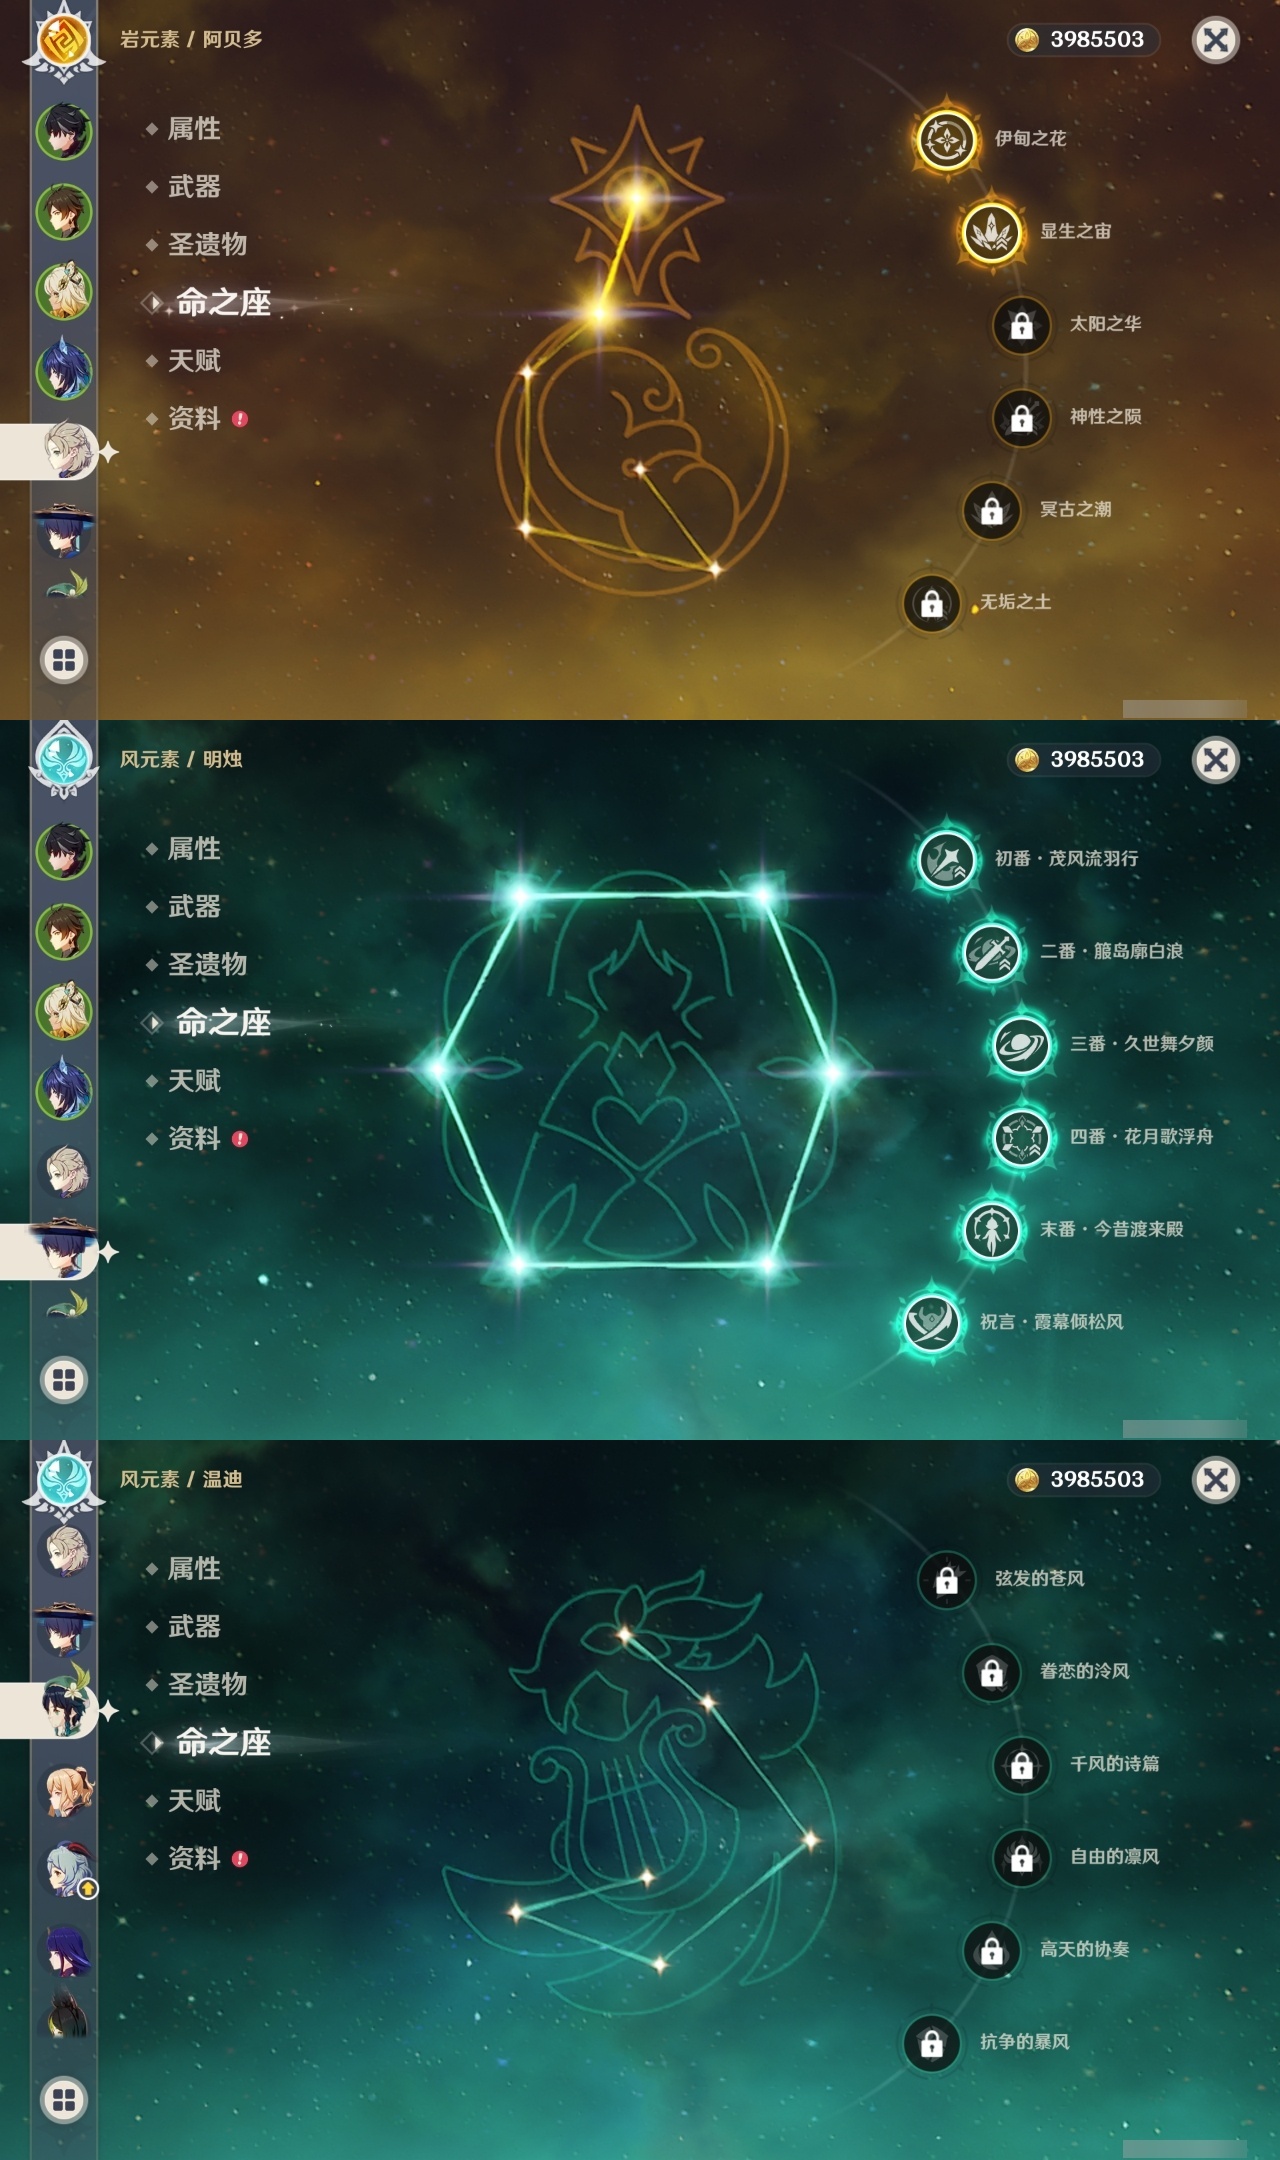Click the mora balance 3985503 in top panel
Image resolution: width=1280 pixels, height=2160 pixels.
tap(1083, 39)
